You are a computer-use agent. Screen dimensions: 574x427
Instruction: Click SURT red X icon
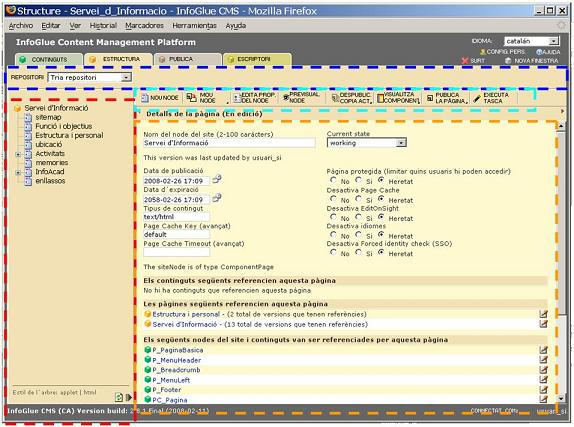[x=465, y=61]
